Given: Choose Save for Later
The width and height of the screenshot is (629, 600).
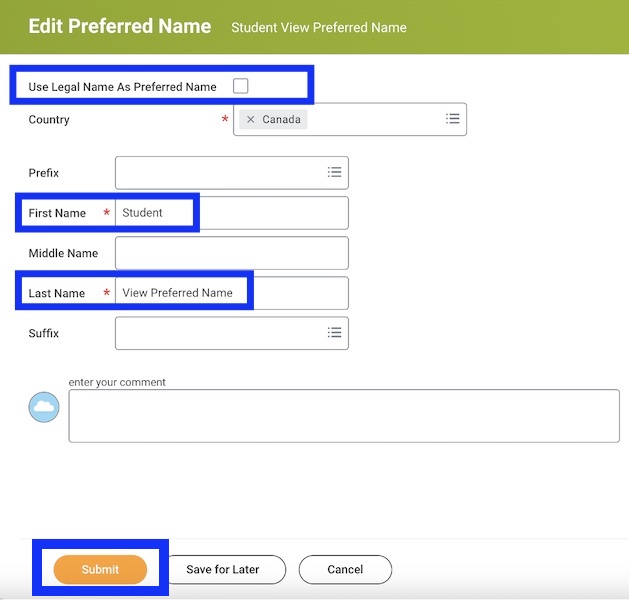Looking at the screenshot, I should [223, 569].
